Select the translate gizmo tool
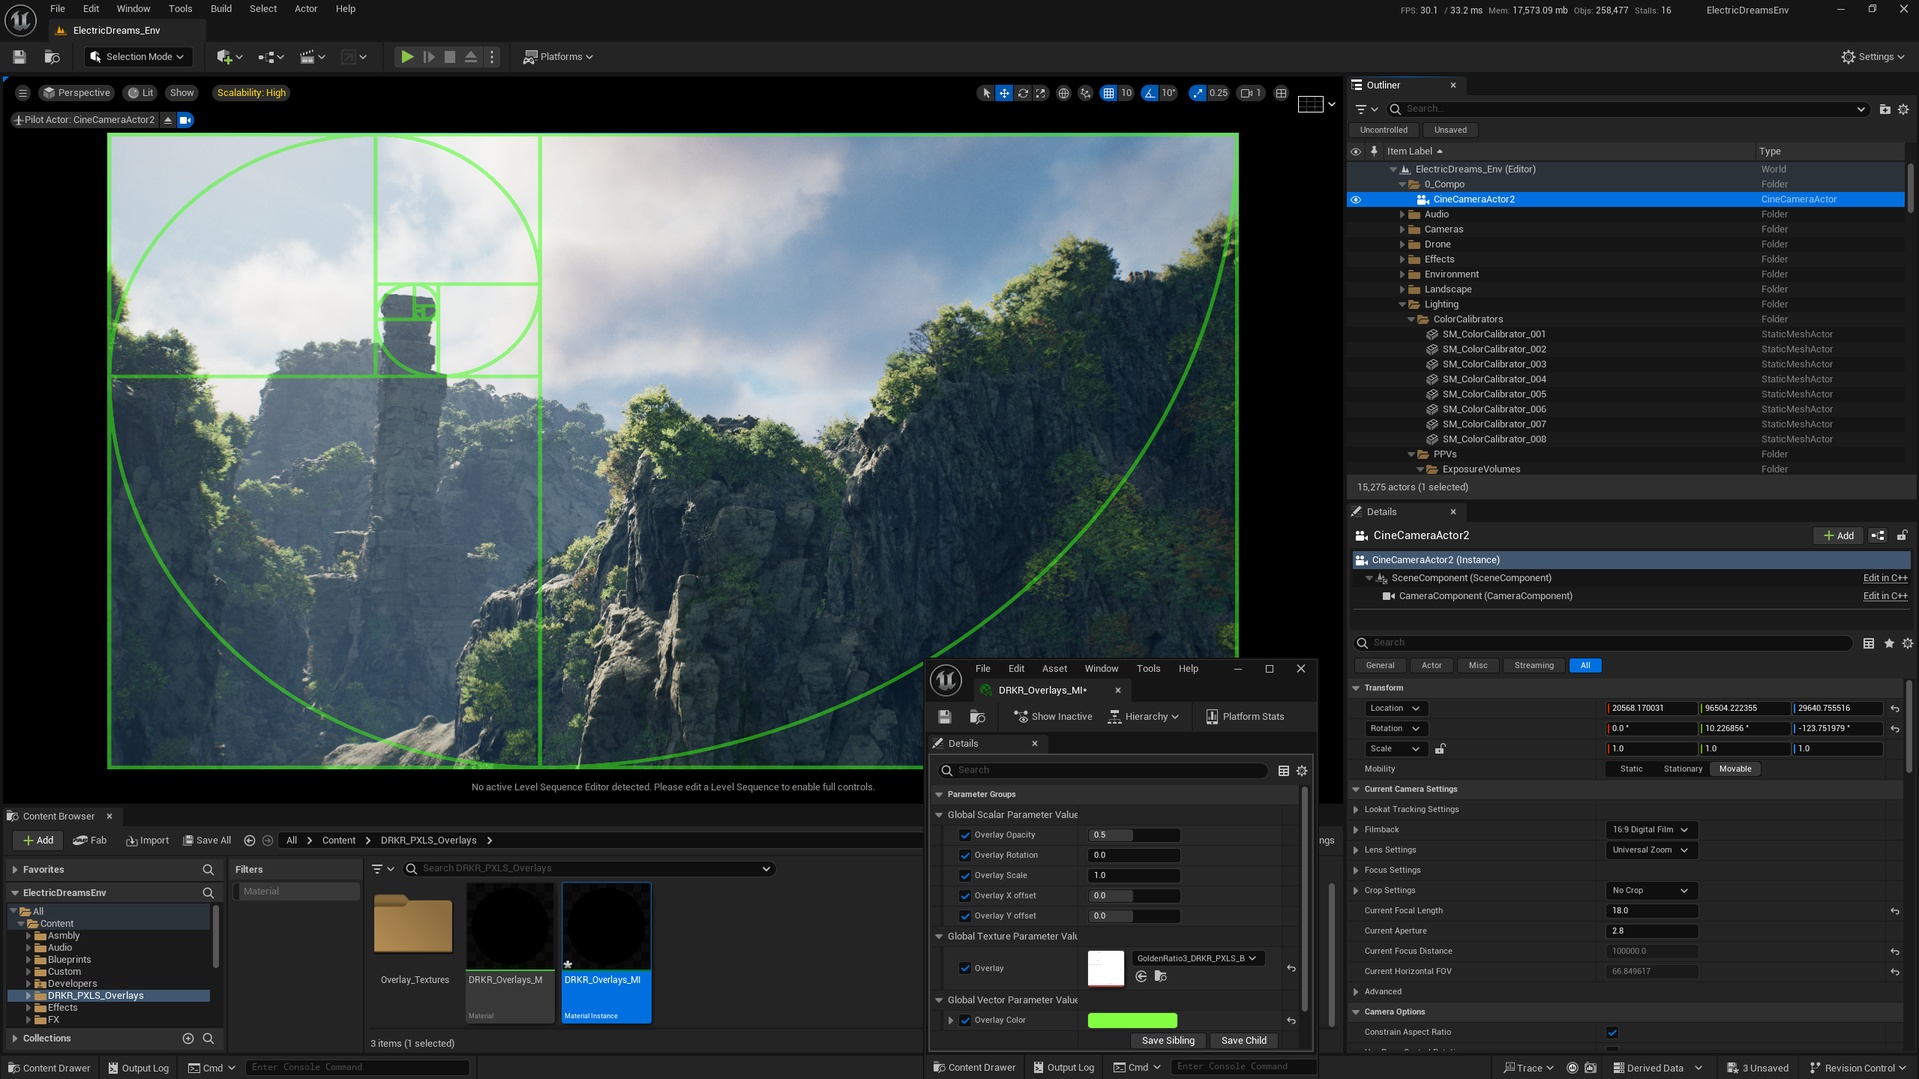Viewport: 1919px width, 1079px height. coord(1004,93)
